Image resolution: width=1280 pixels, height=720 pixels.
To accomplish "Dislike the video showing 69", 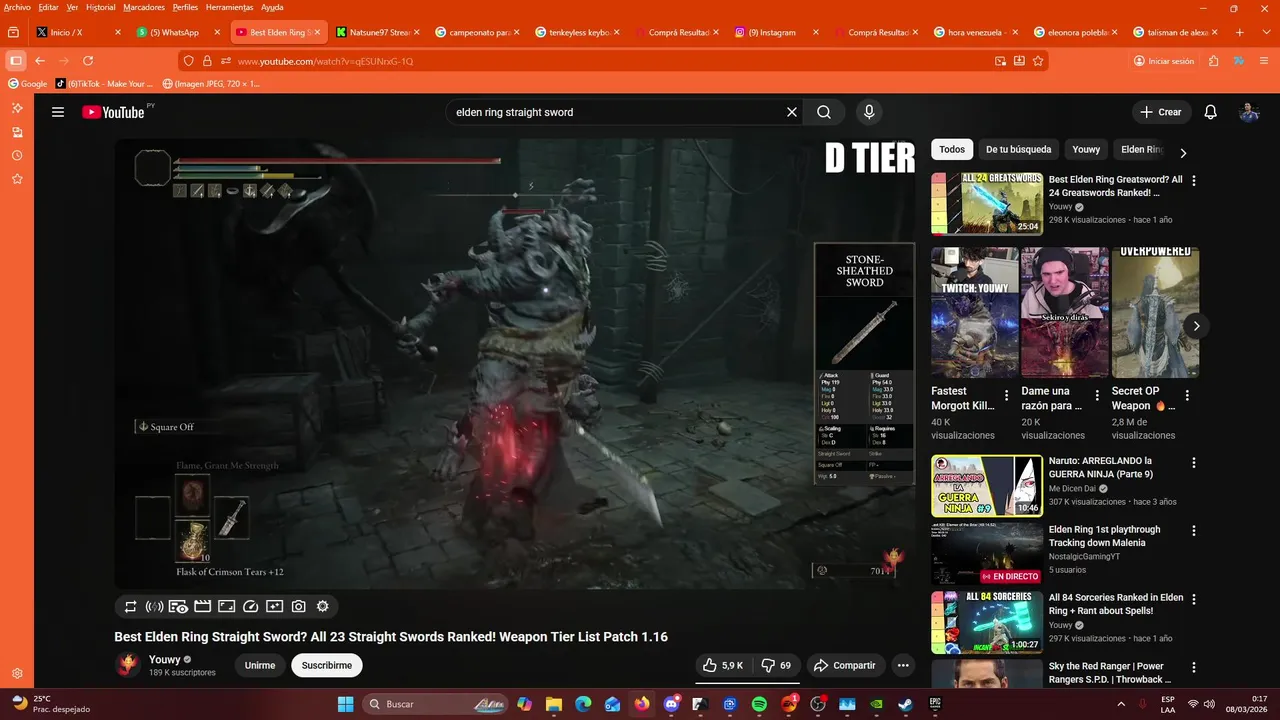I will [776, 665].
